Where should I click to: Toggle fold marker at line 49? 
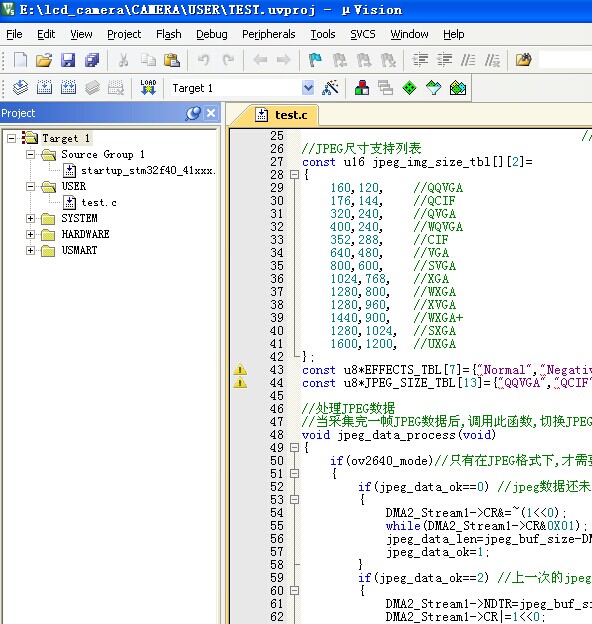294,448
